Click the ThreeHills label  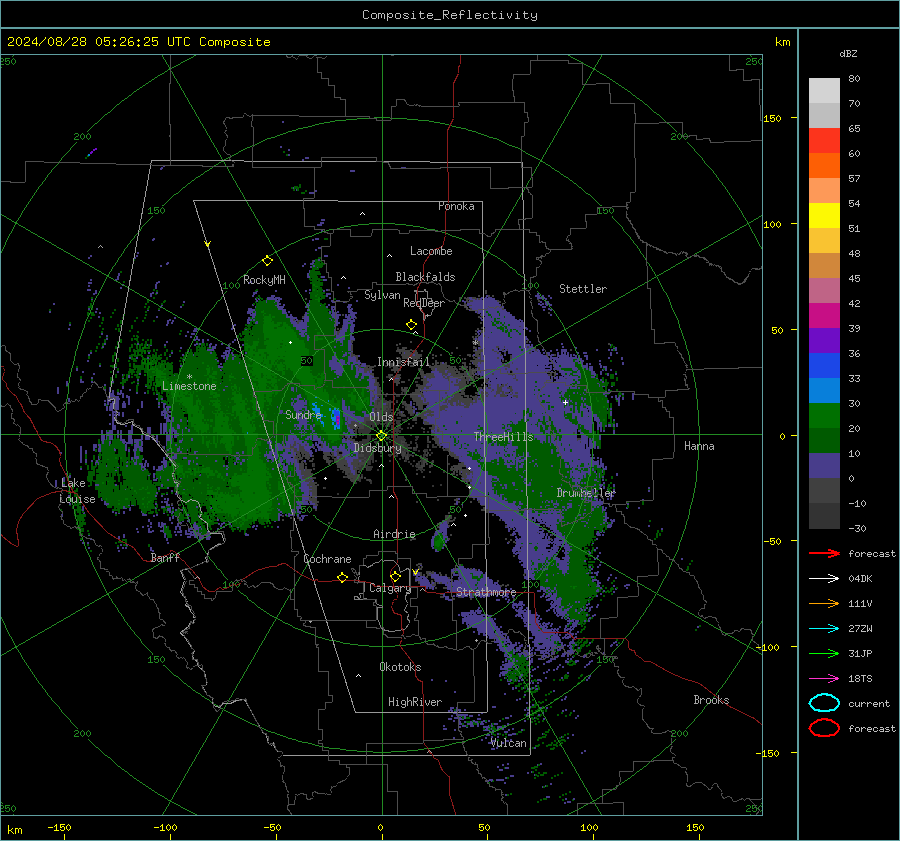point(503,437)
